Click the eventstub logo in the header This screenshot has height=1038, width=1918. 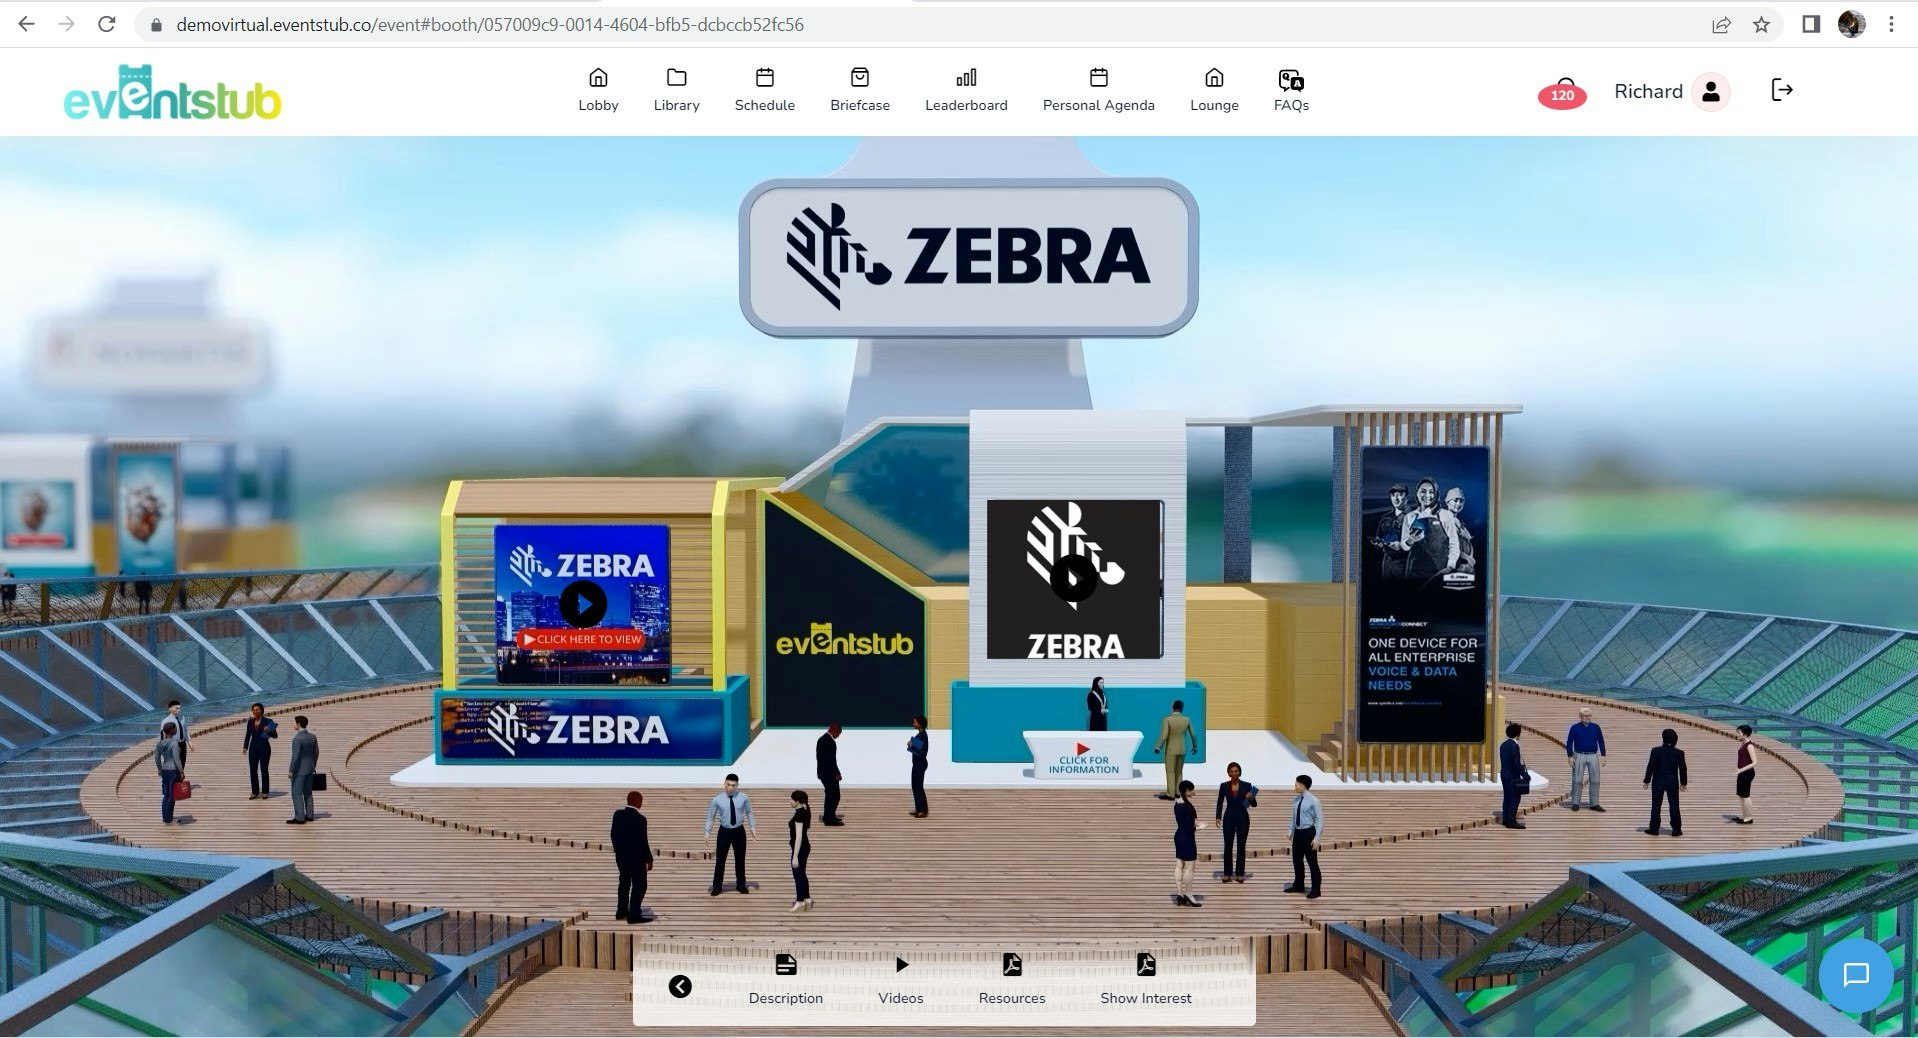[172, 94]
